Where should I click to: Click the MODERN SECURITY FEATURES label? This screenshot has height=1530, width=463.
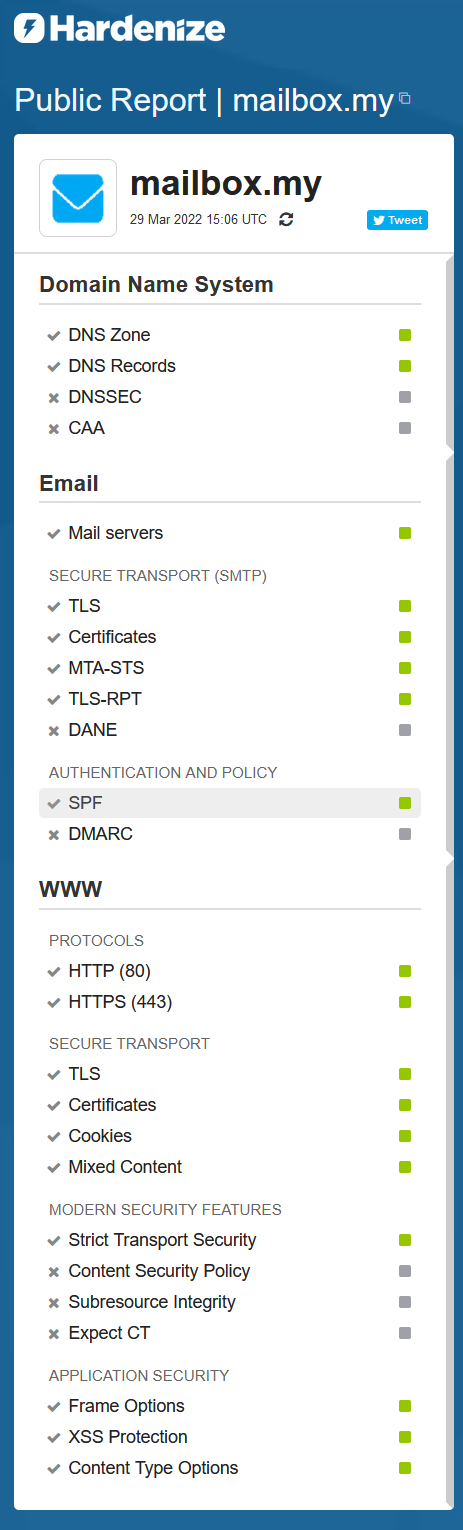click(x=165, y=1210)
